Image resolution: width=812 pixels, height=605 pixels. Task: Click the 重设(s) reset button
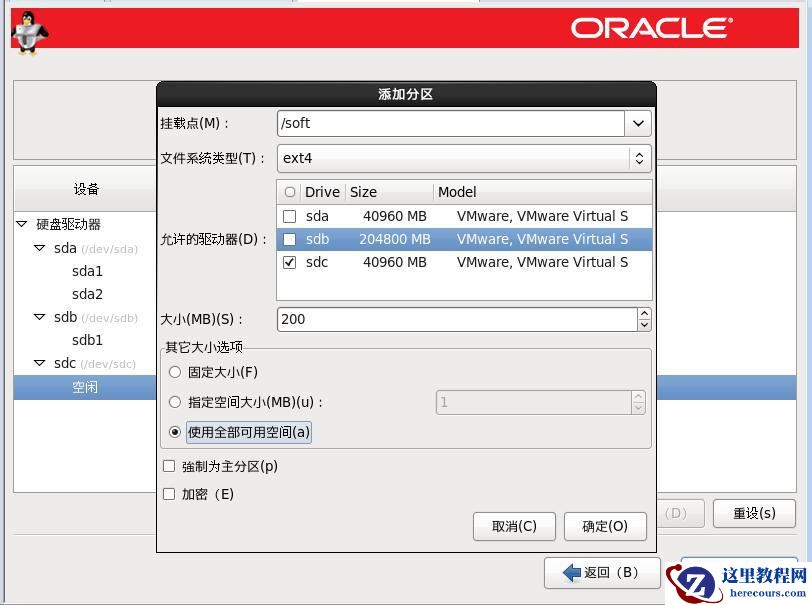[754, 513]
